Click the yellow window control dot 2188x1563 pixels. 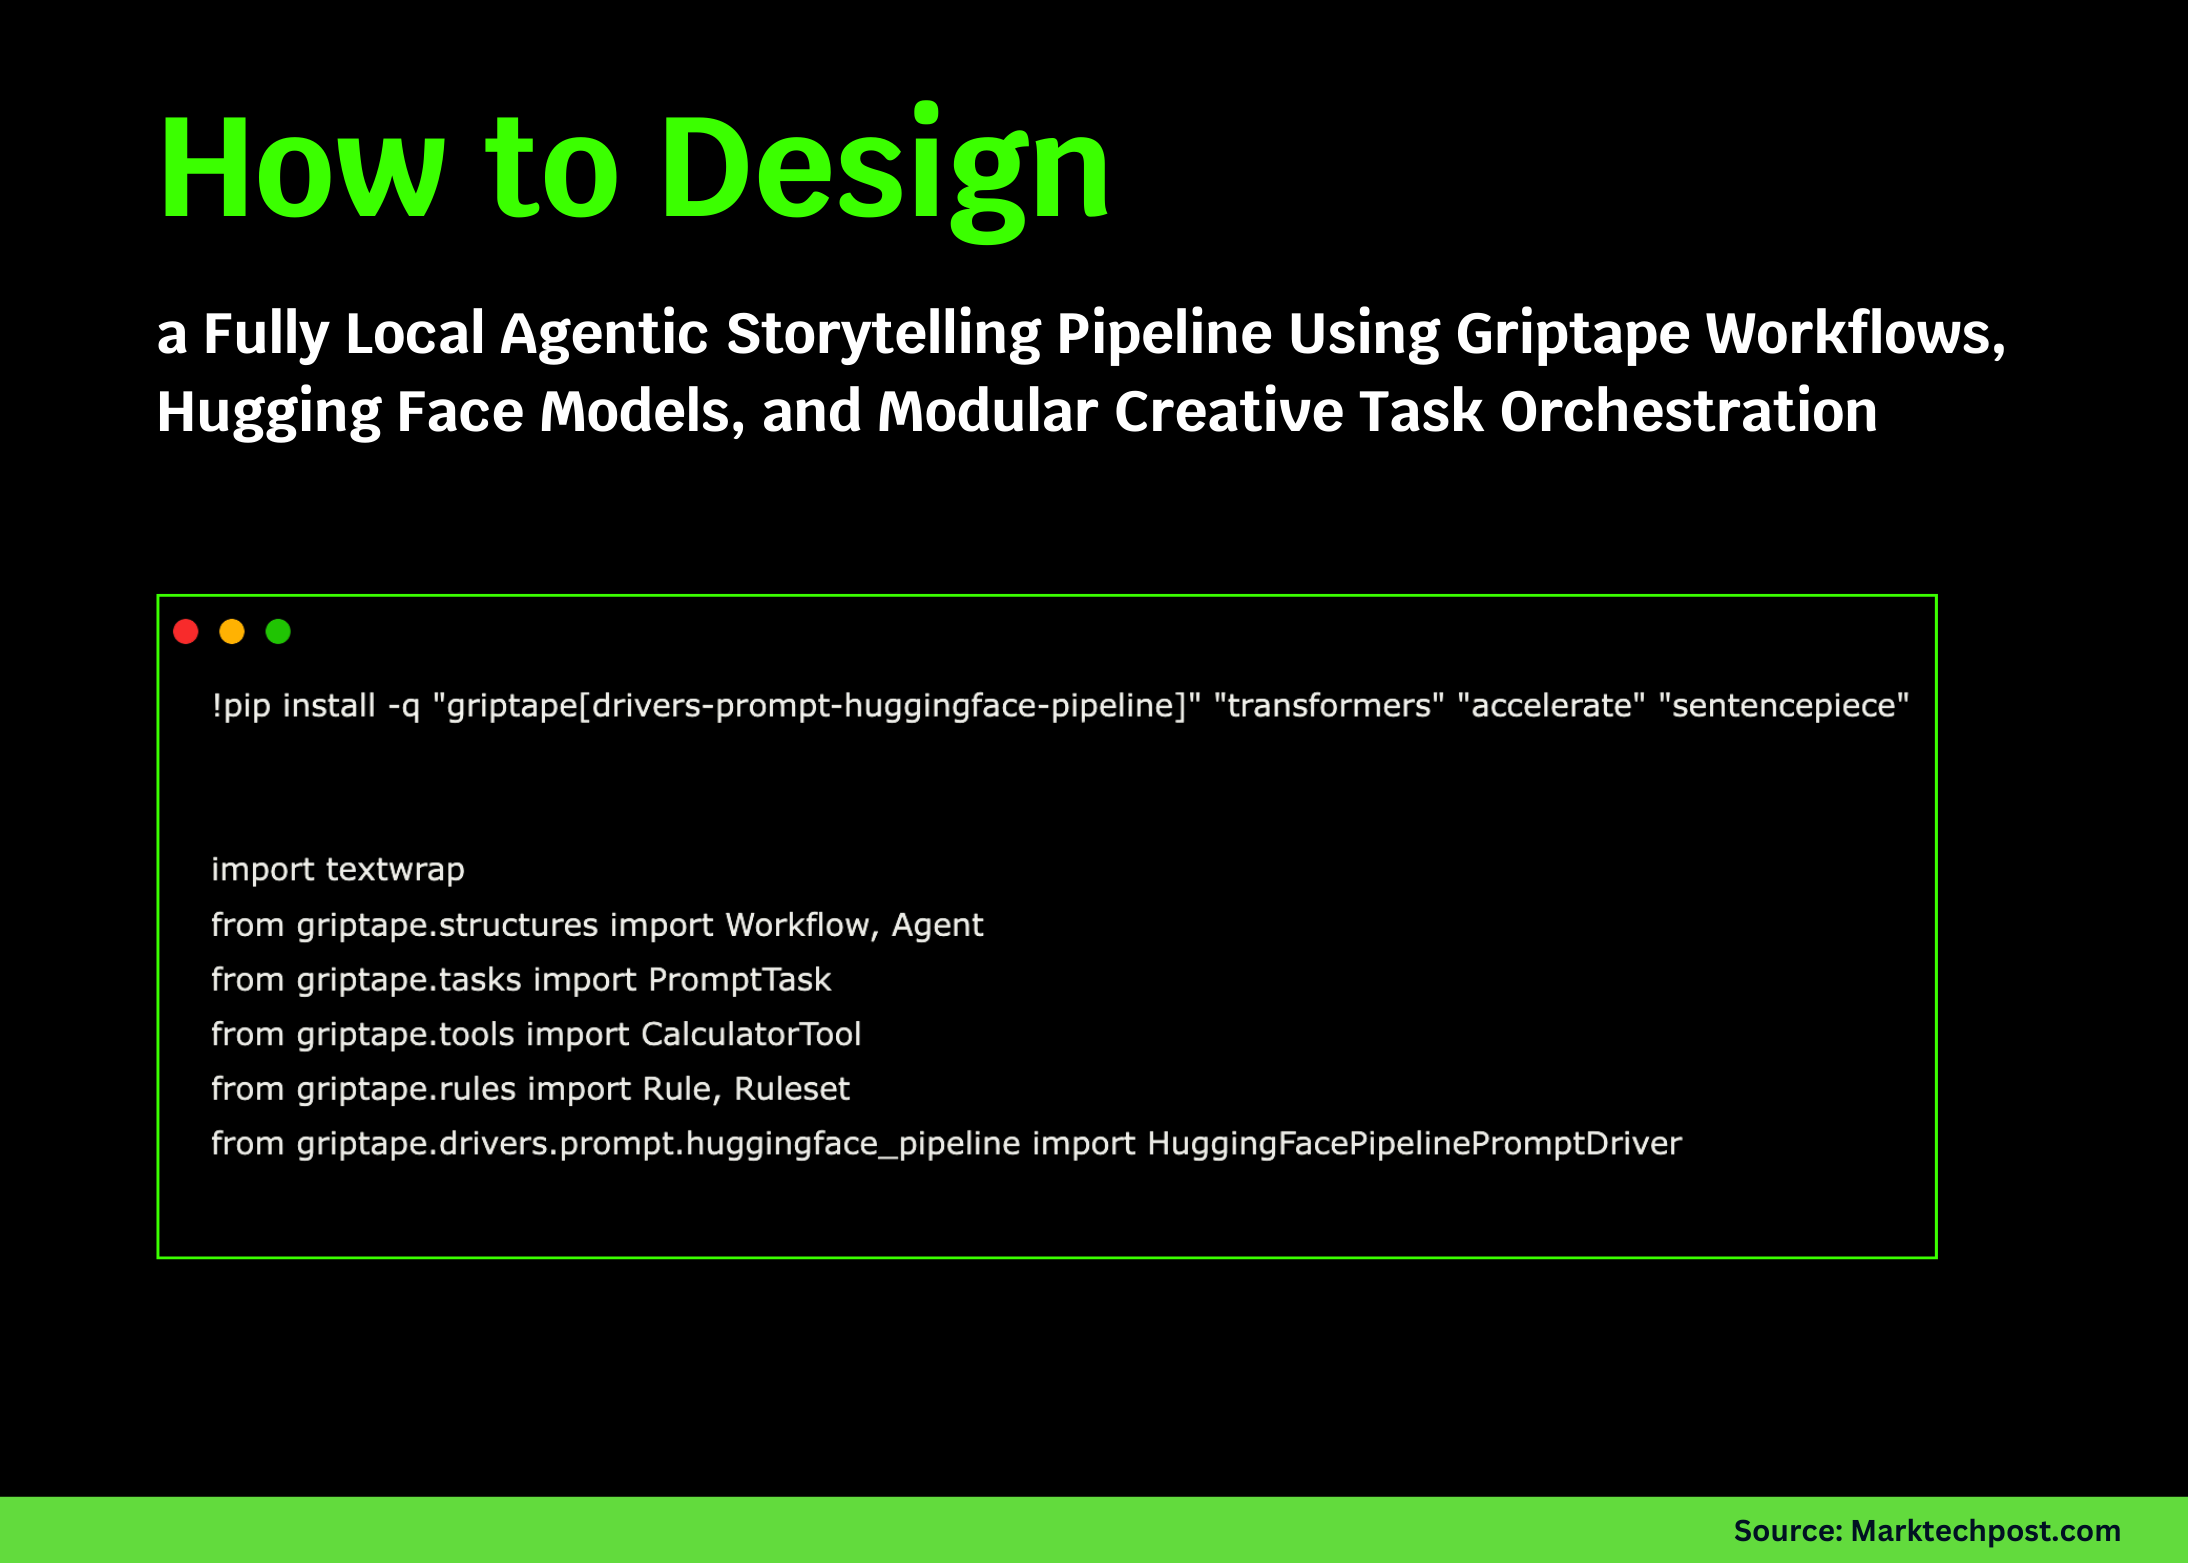(232, 631)
